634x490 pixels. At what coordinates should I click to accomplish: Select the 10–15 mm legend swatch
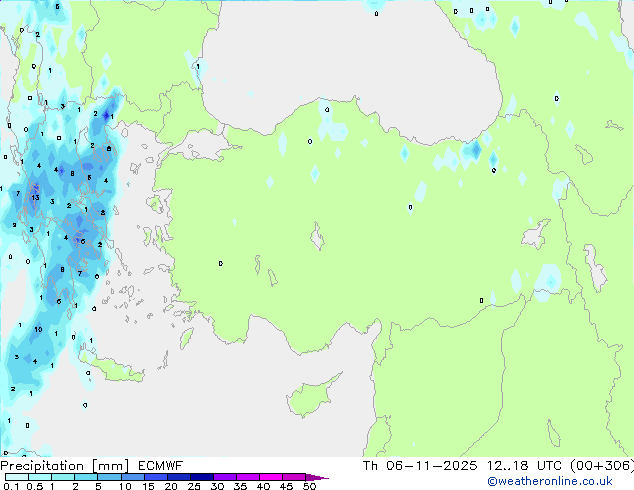132,477
